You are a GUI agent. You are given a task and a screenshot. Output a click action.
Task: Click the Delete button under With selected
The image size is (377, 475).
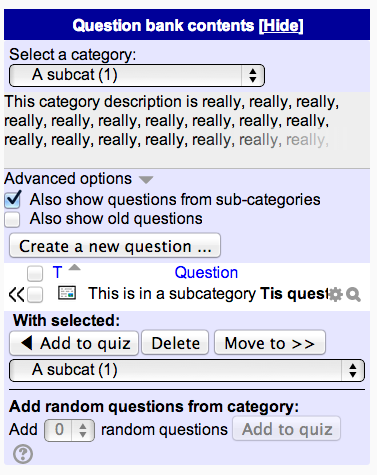click(175, 343)
